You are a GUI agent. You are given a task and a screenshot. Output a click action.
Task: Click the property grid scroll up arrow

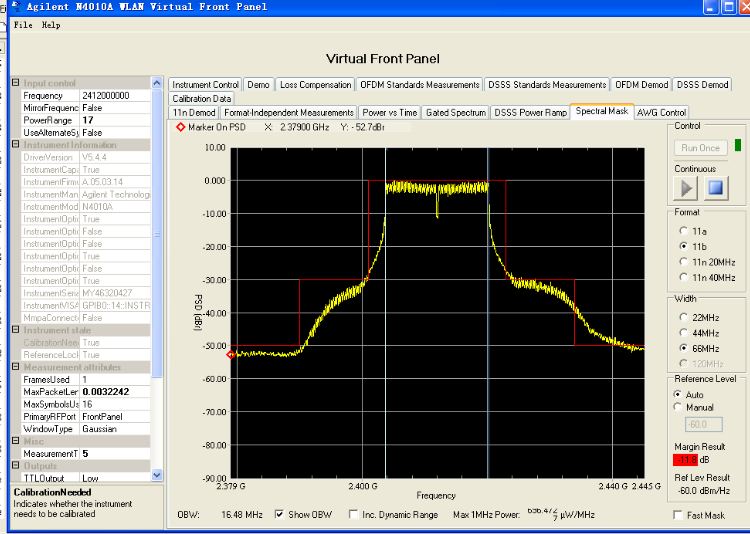click(x=157, y=83)
